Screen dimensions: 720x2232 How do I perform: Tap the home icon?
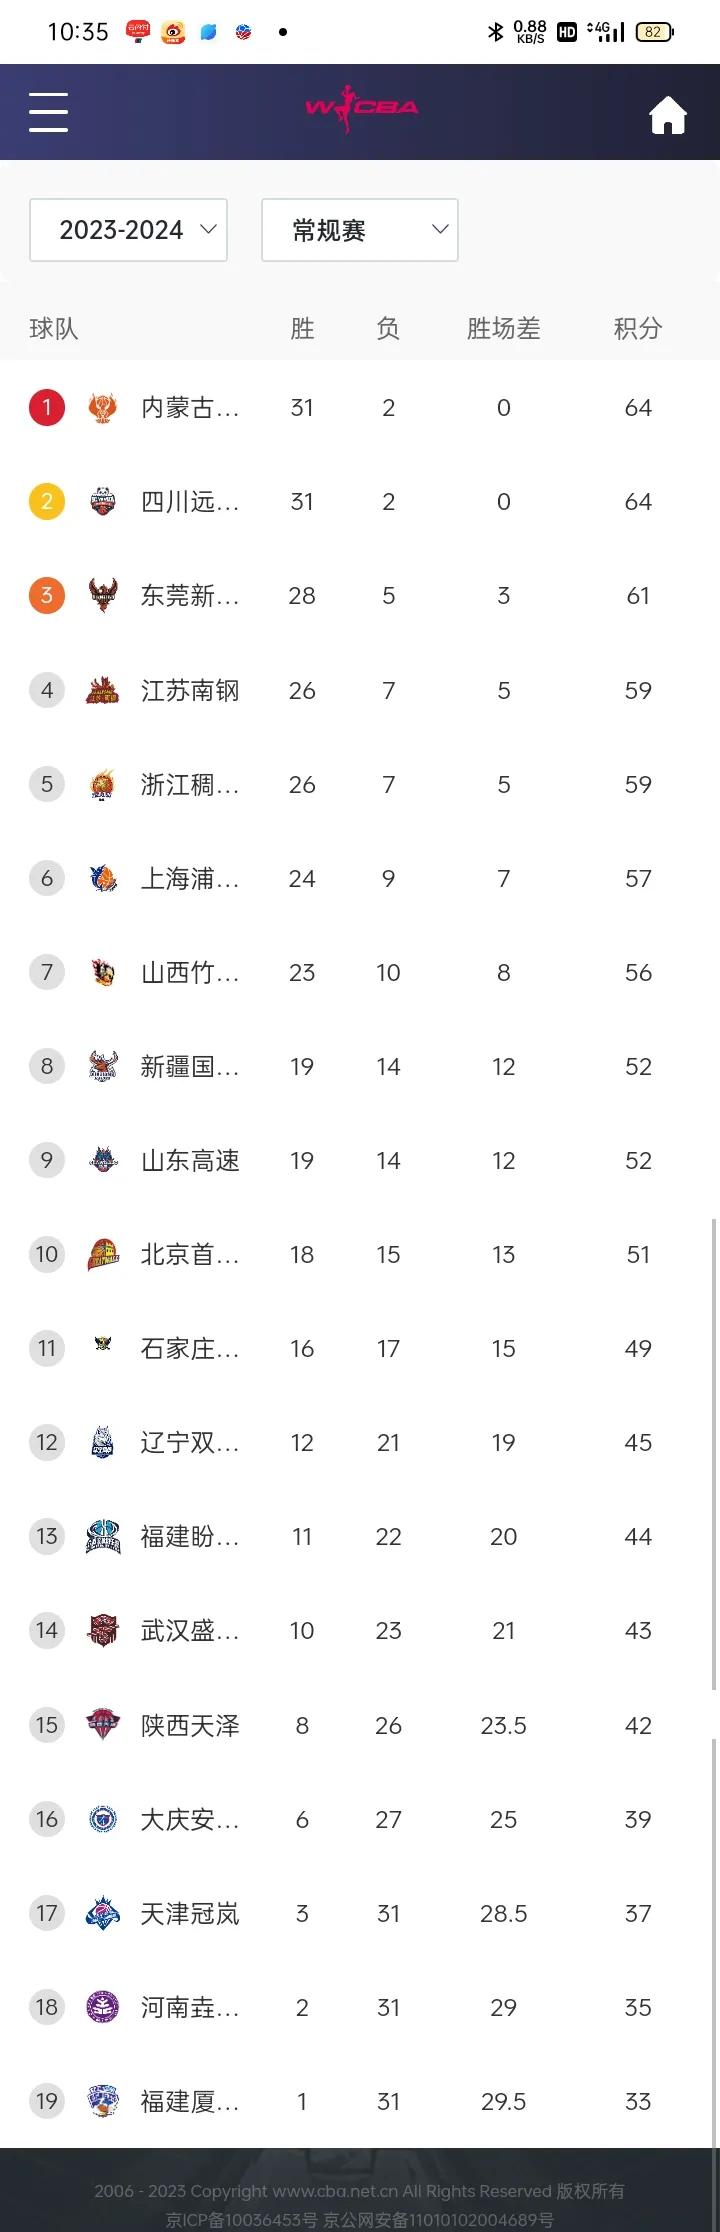point(668,115)
